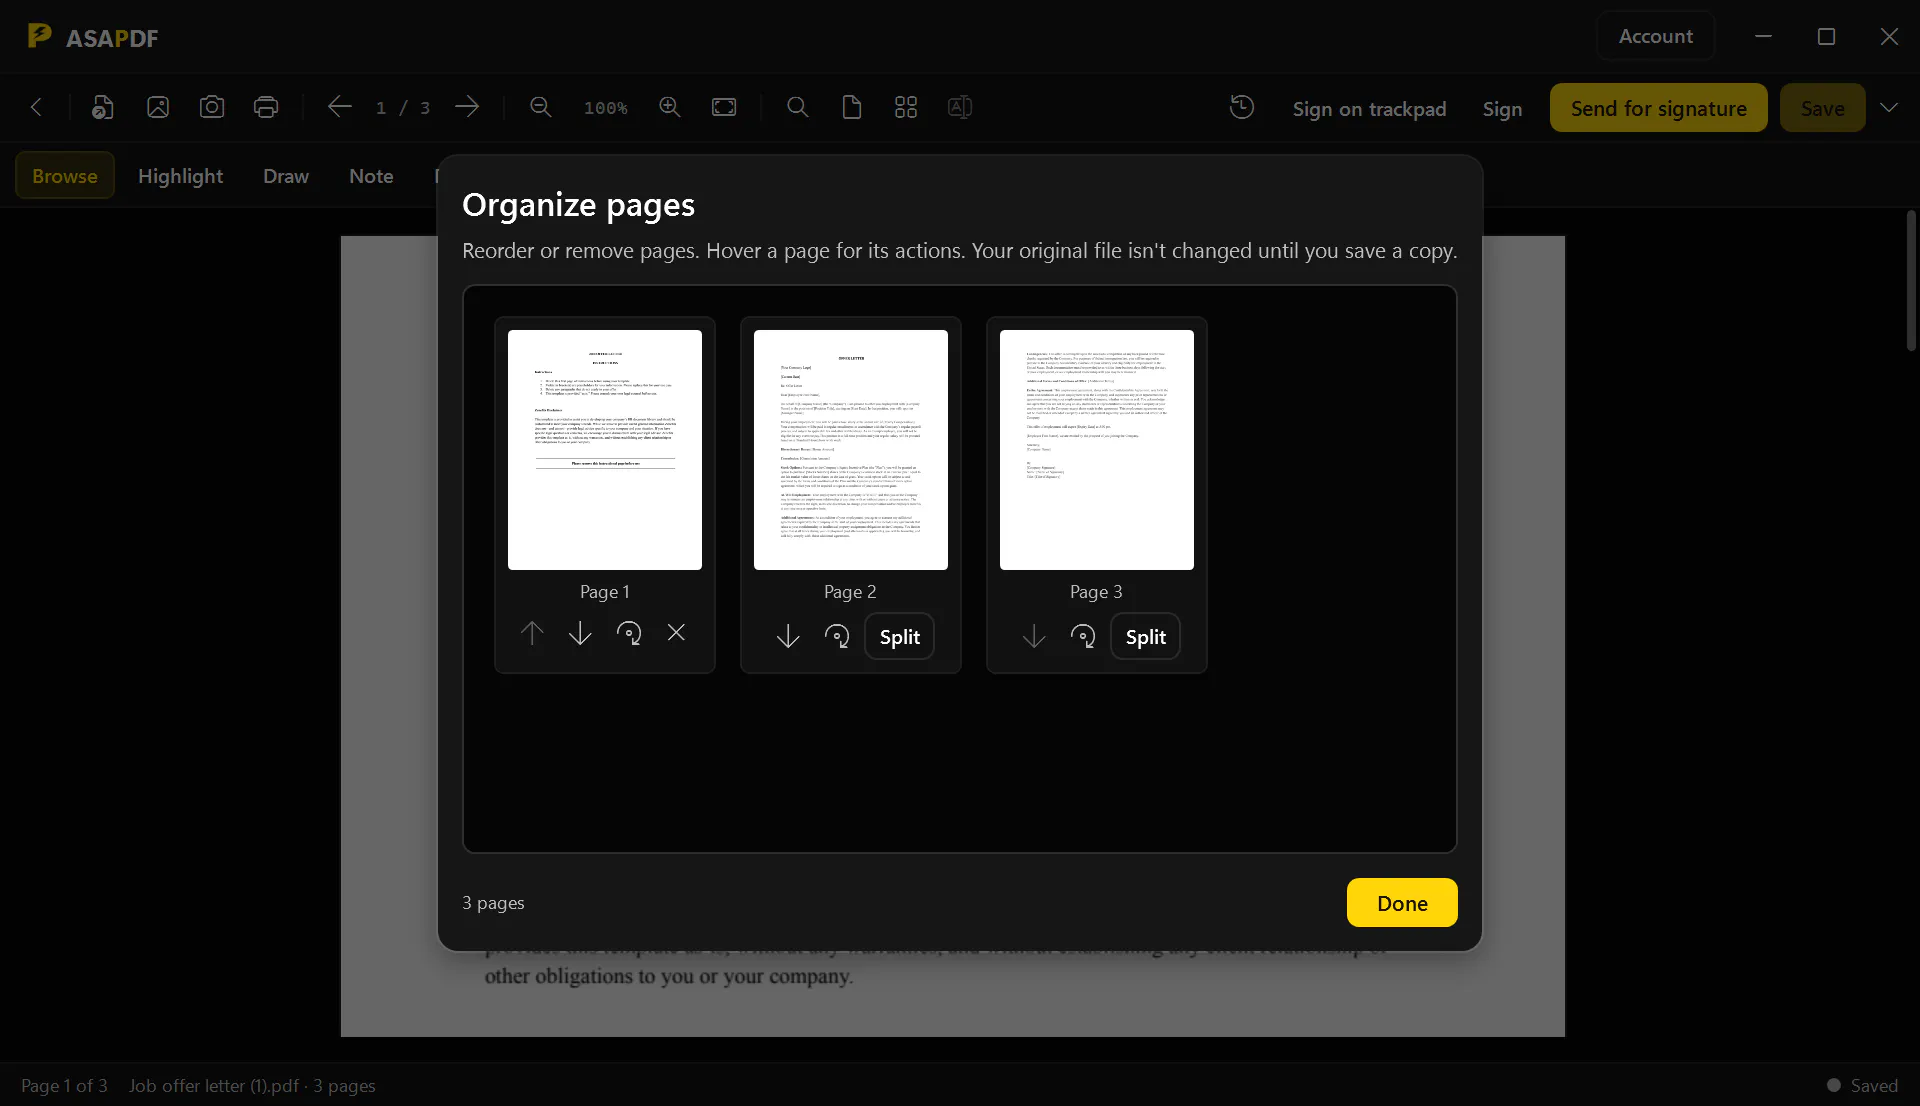The height and width of the screenshot is (1106, 1920).
Task: Move Page 1 down with the down arrow
Action: [x=580, y=633]
